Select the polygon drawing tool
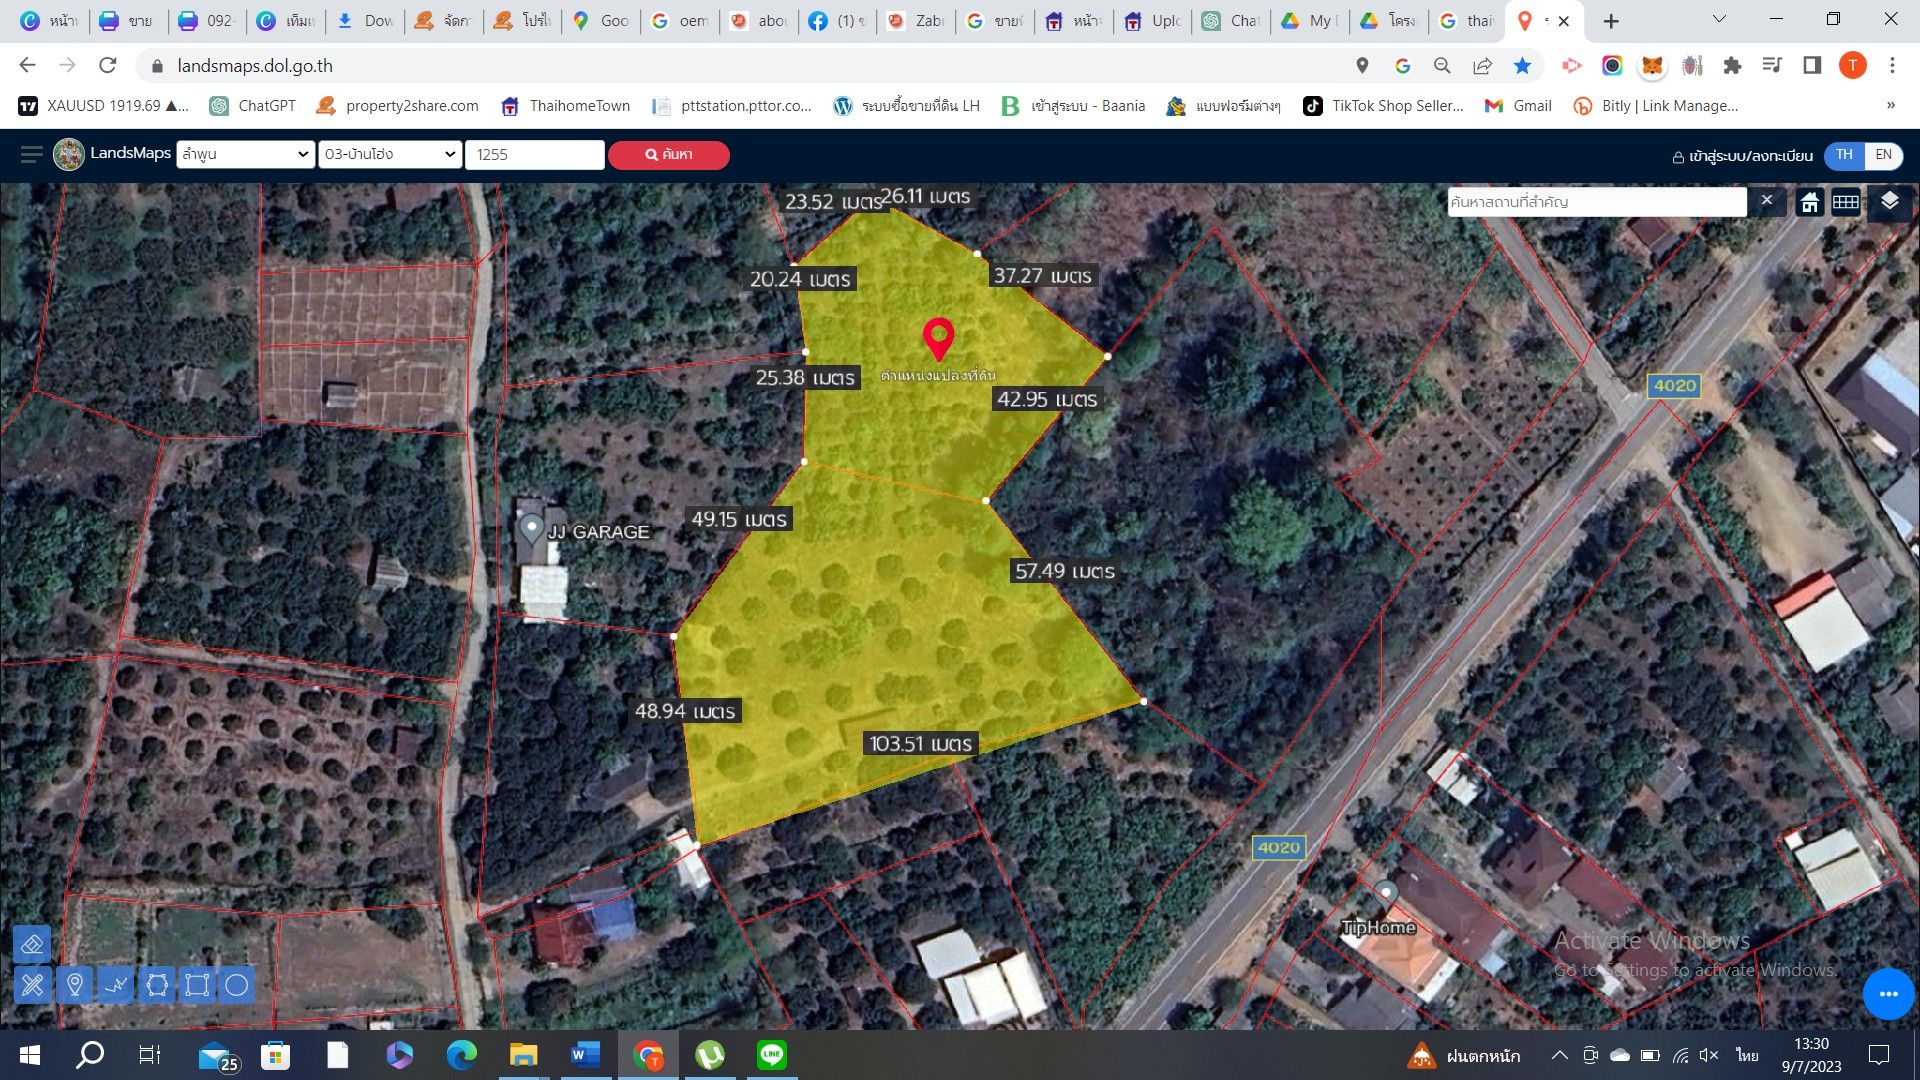 [156, 985]
